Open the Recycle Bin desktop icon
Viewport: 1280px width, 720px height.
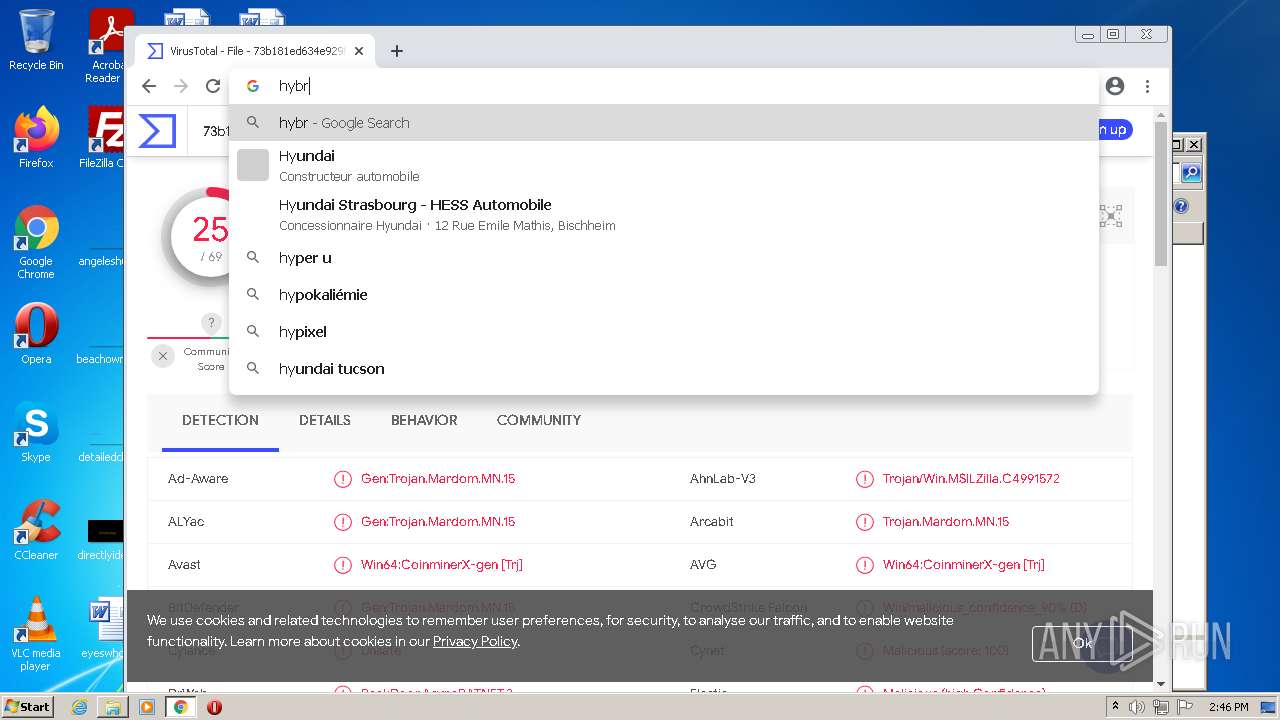pos(36,40)
